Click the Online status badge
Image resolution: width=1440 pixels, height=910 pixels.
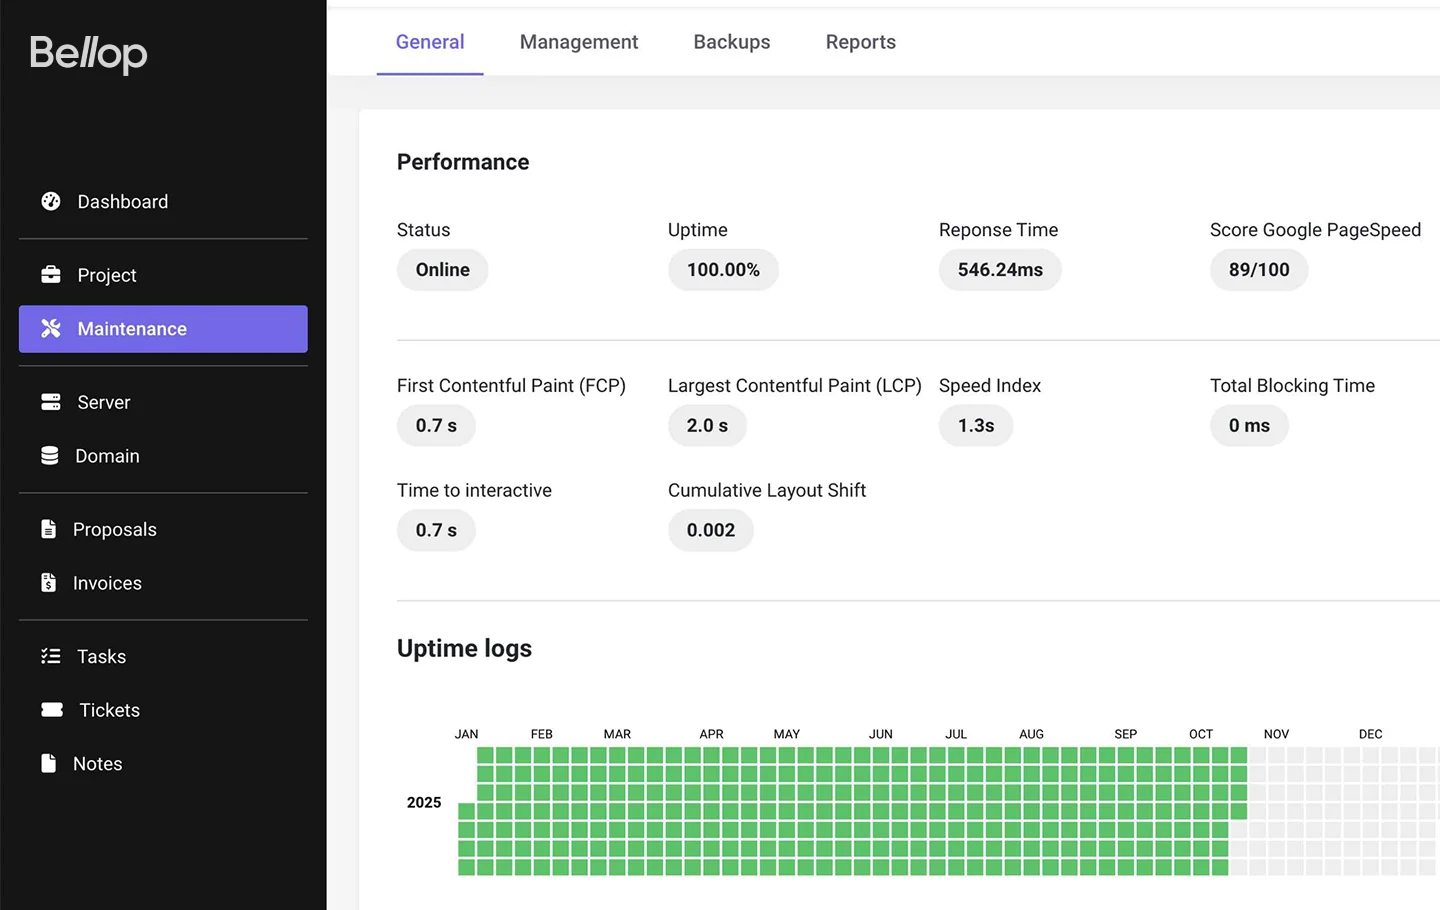point(442,270)
